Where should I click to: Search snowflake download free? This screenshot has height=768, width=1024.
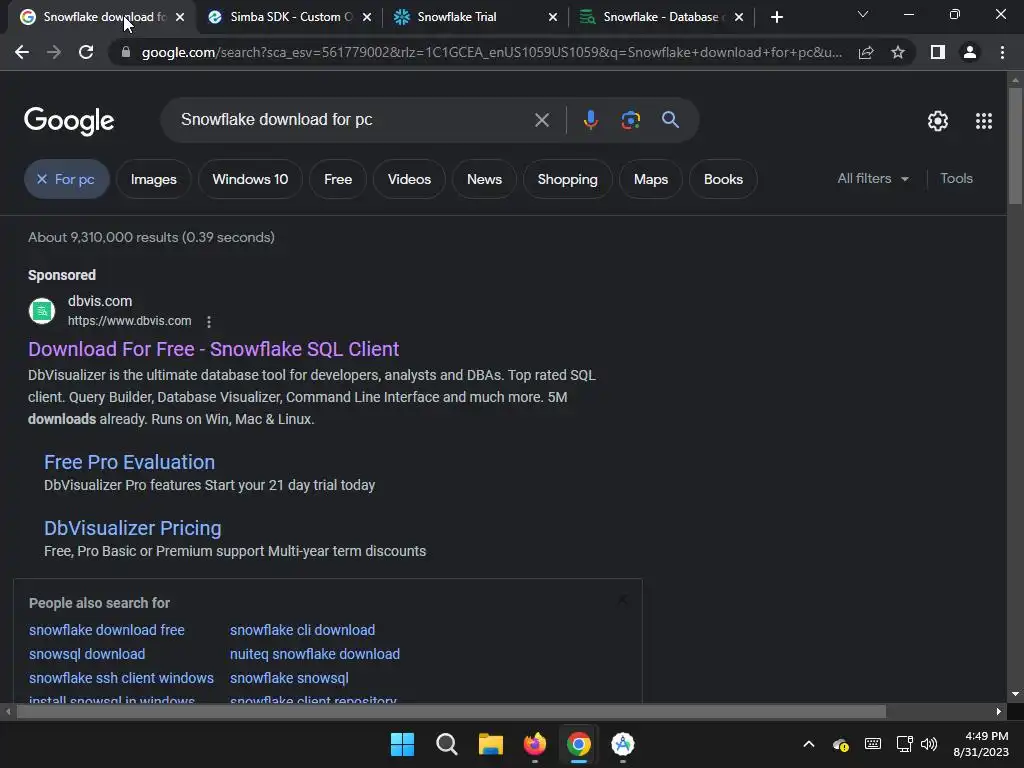pos(106,630)
